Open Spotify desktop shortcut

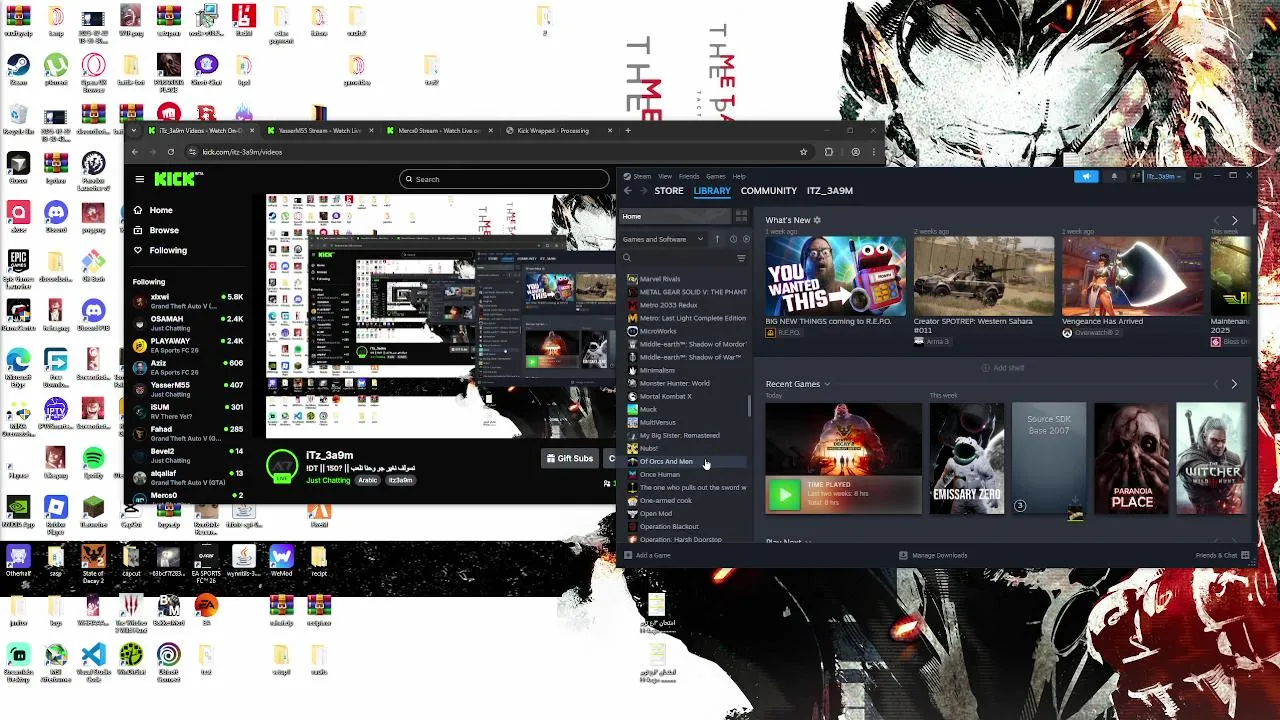coord(93,463)
